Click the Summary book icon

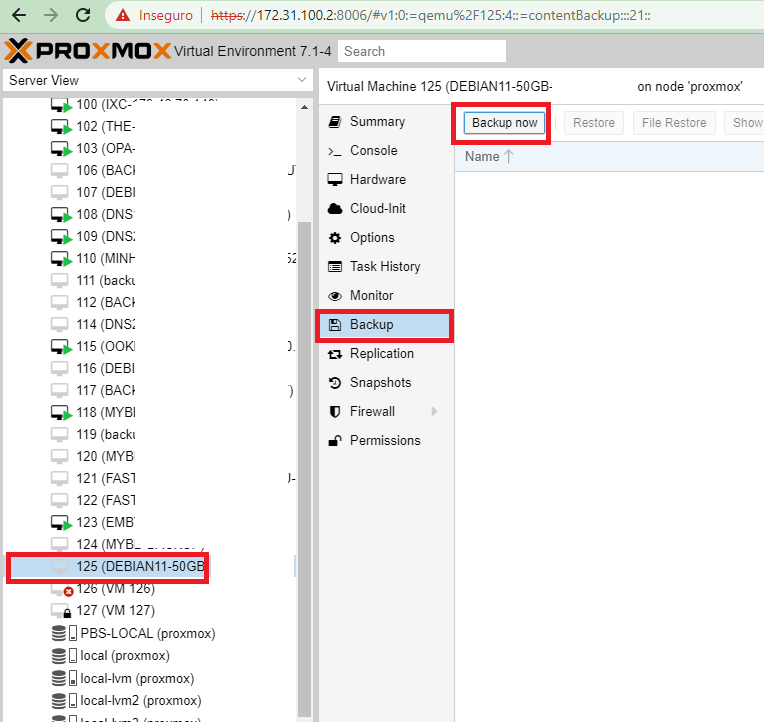click(335, 122)
